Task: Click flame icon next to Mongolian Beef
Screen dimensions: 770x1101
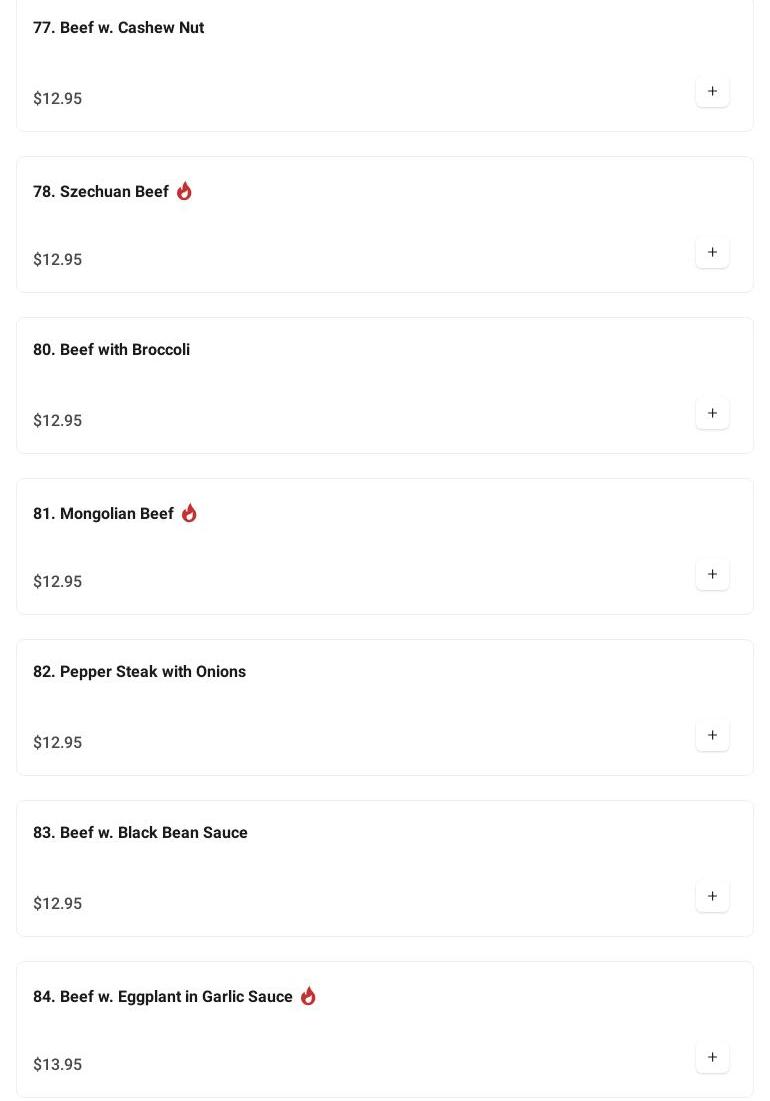Action: [x=189, y=513]
